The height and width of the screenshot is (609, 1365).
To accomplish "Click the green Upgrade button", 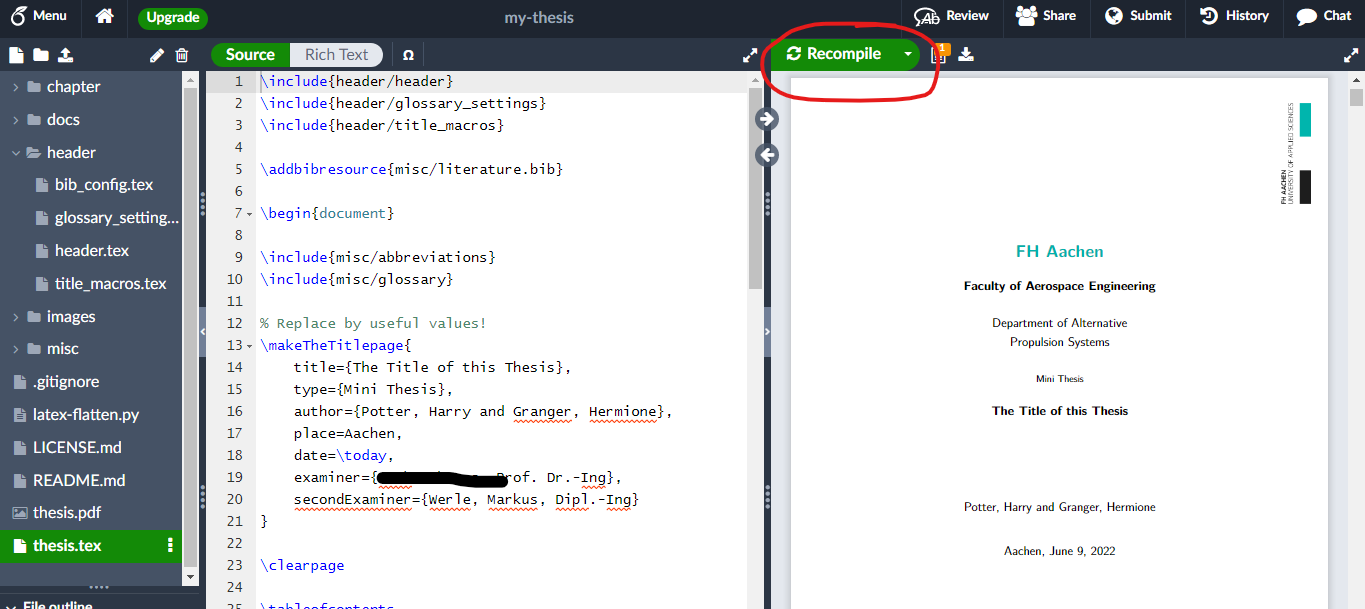I will tap(173, 17).
